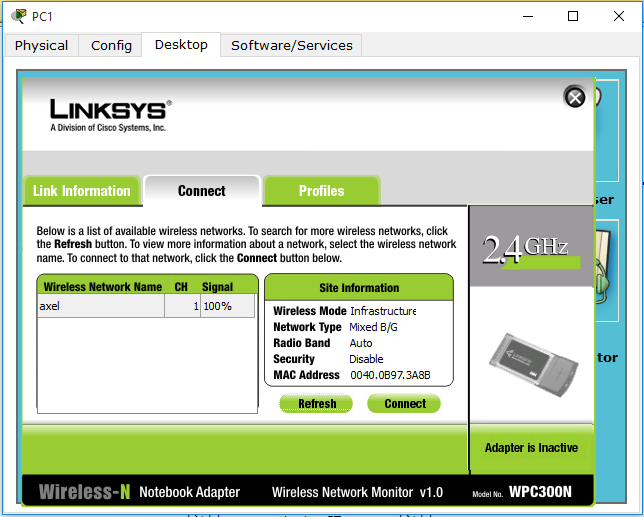Click the Infrastructure wireless mode value

(383, 311)
